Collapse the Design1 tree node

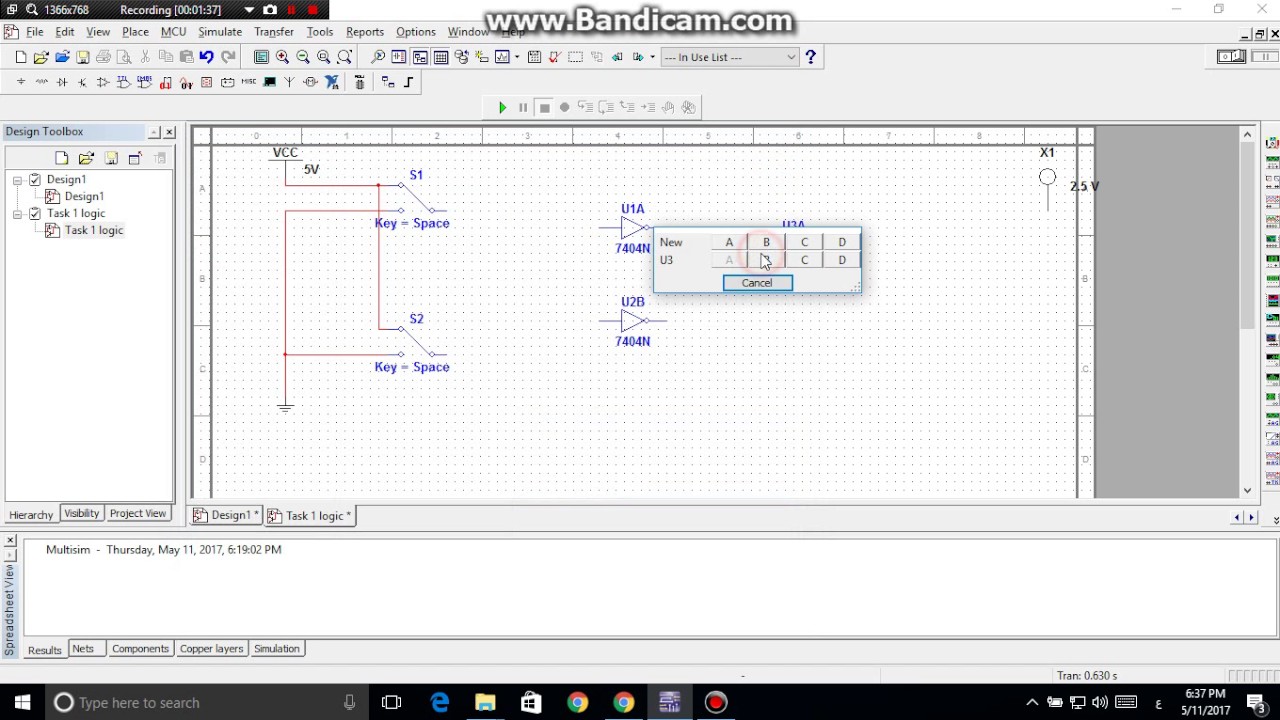tap(17, 179)
